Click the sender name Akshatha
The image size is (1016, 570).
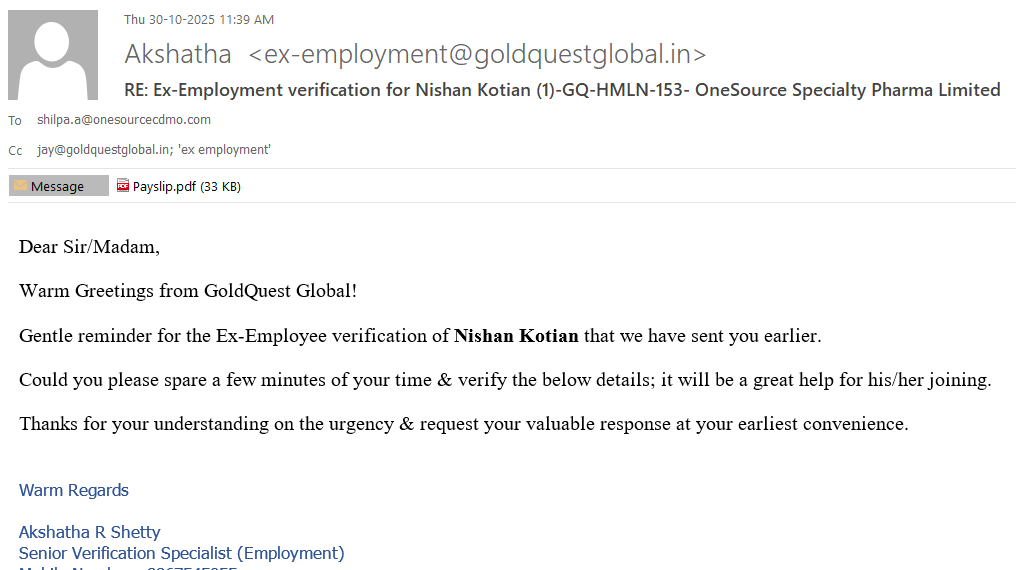tap(178, 54)
